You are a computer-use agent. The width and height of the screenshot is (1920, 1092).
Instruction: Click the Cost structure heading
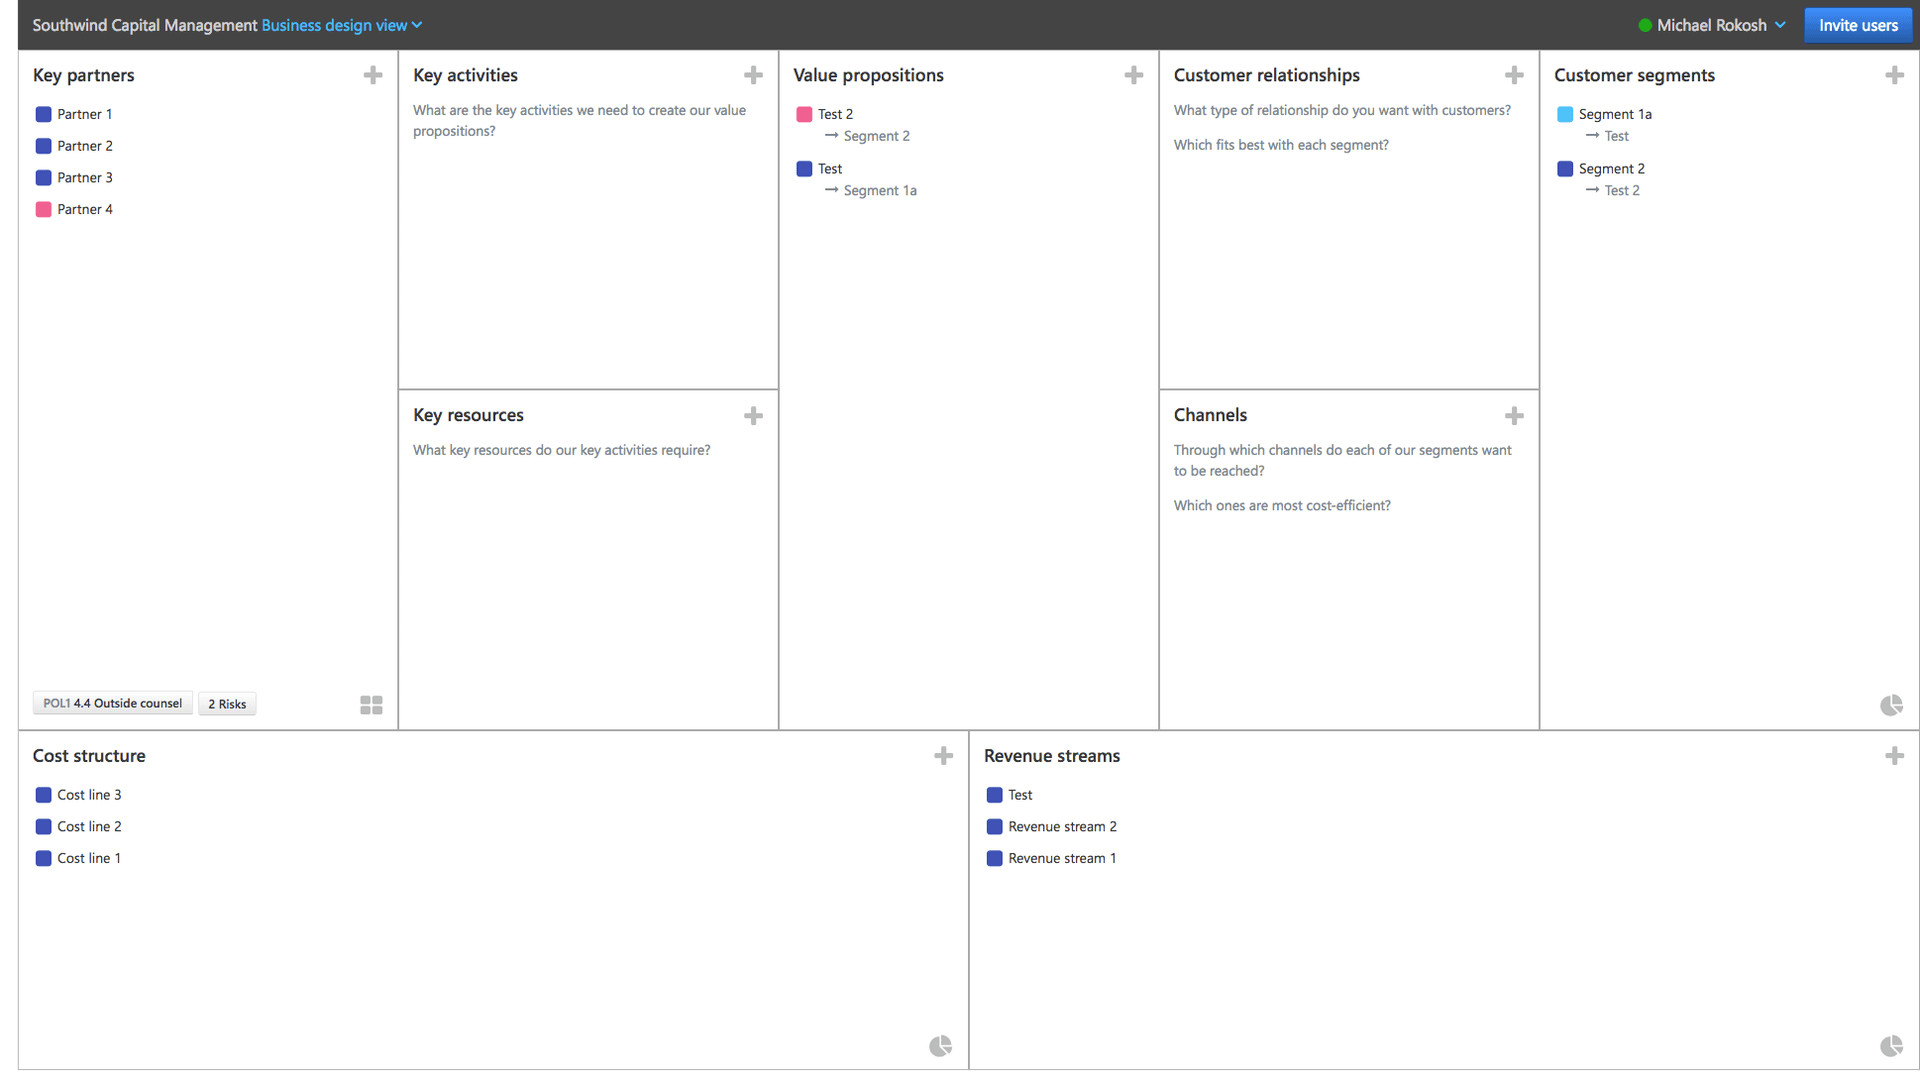click(89, 756)
